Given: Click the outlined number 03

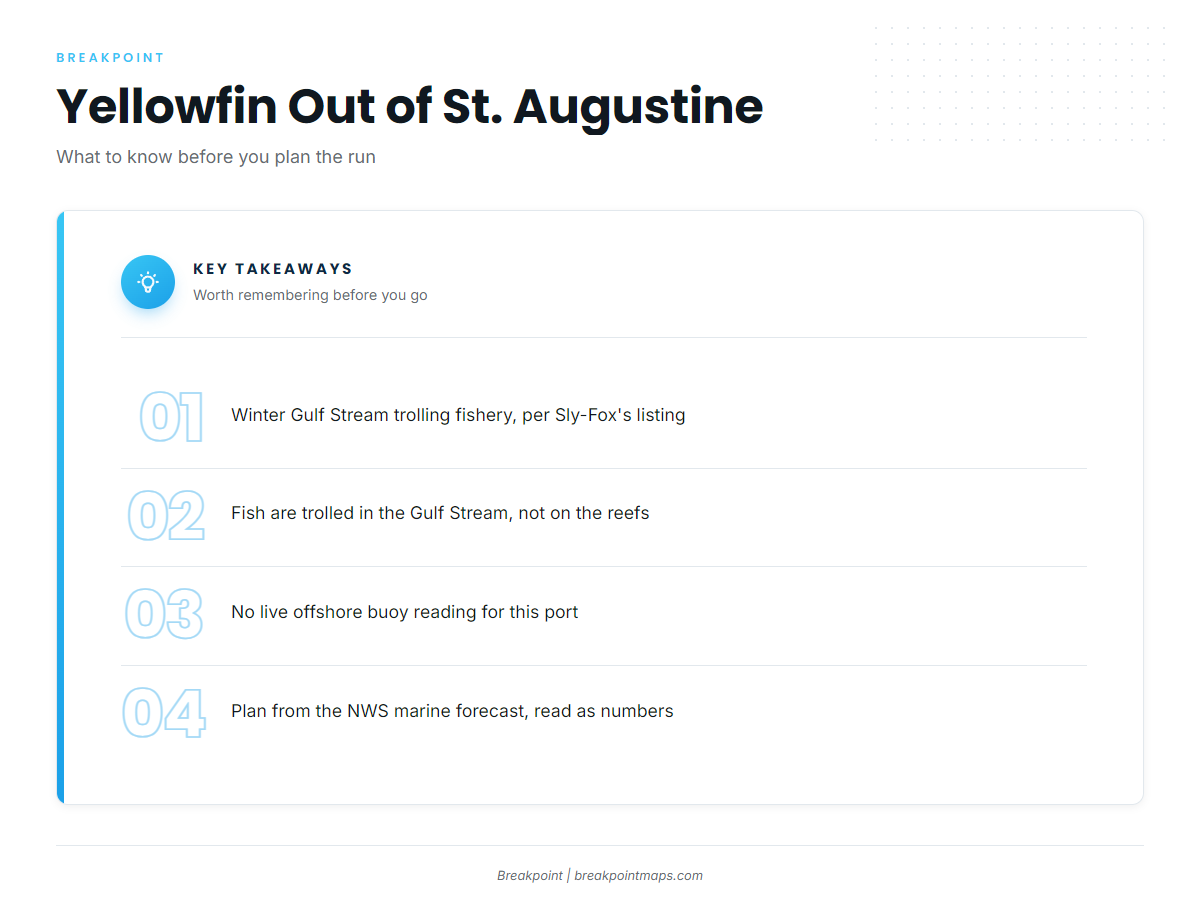Looking at the screenshot, I should (x=164, y=614).
